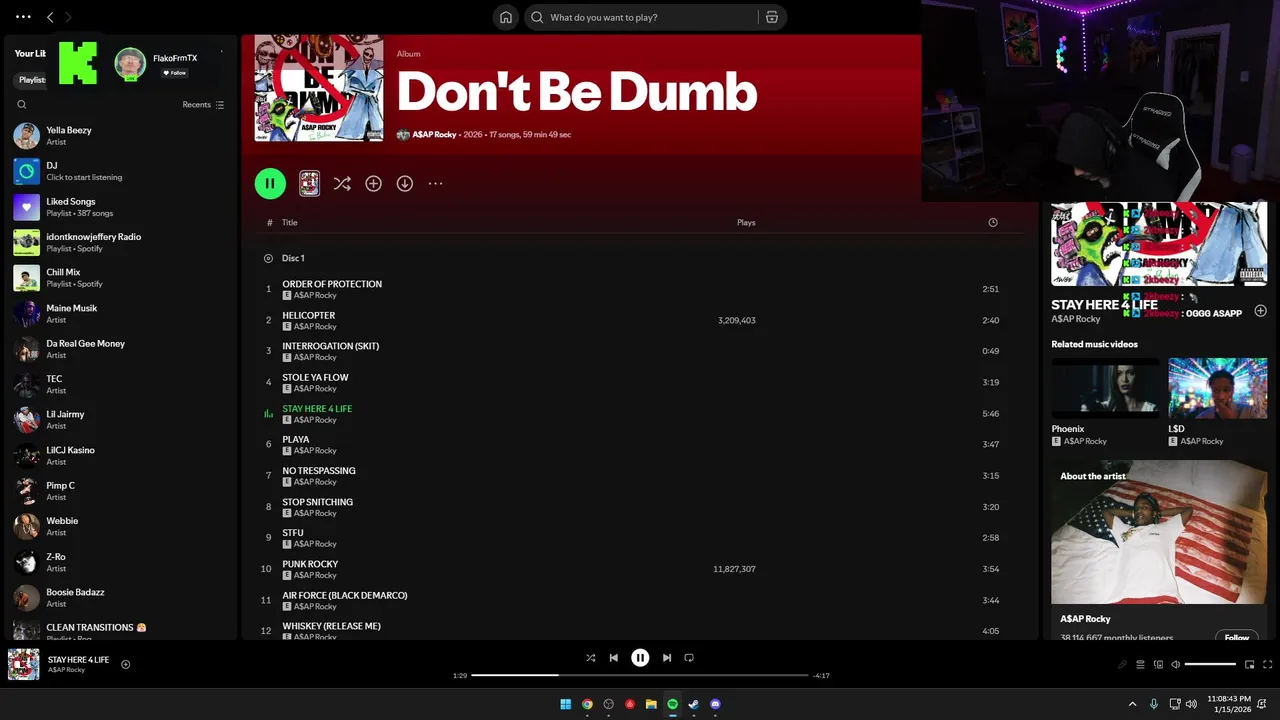Open Connect to a device icon

point(1158,664)
